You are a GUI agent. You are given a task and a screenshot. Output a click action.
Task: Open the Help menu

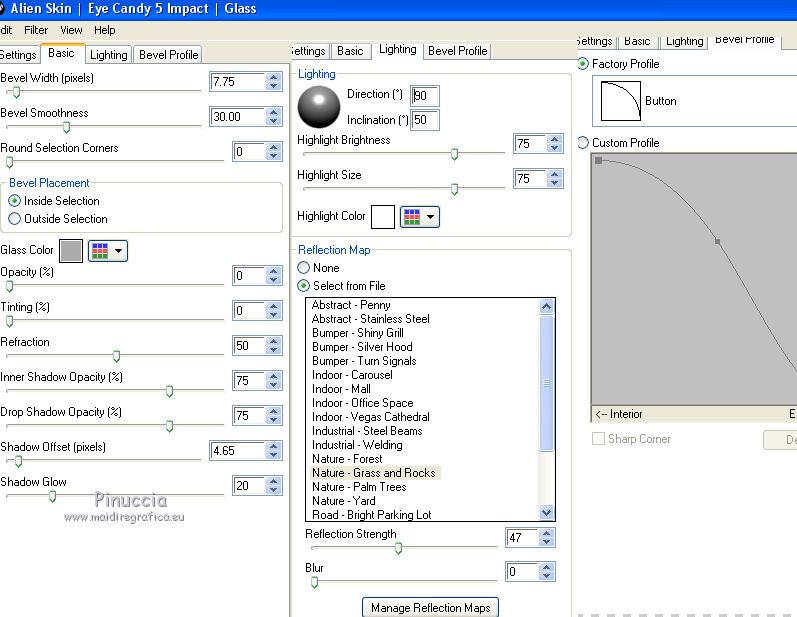pyautogui.click(x=105, y=30)
